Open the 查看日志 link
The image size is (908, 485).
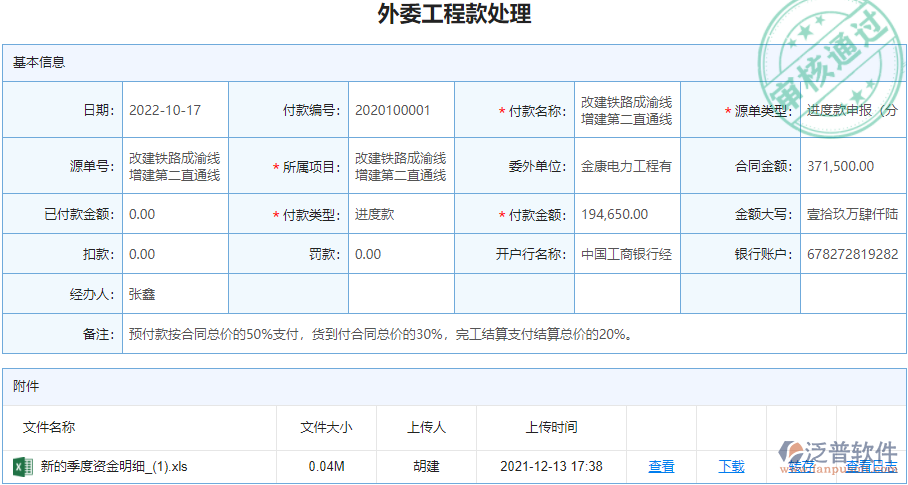871,466
